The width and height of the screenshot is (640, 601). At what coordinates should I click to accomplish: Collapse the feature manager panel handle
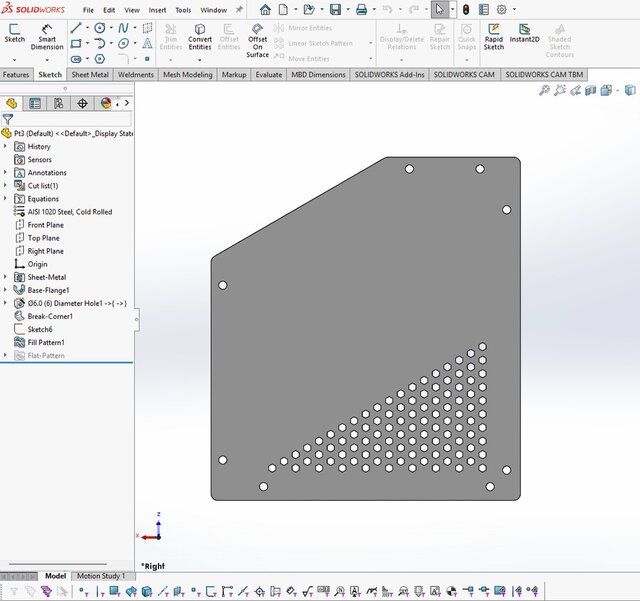[136, 320]
